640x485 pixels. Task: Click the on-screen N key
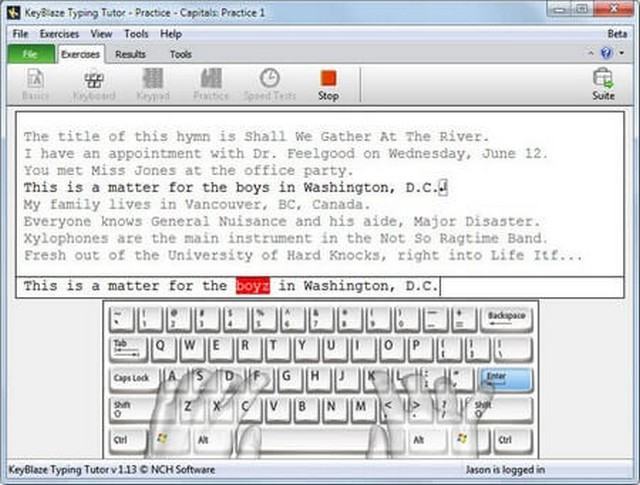click(x=335, y=409)
